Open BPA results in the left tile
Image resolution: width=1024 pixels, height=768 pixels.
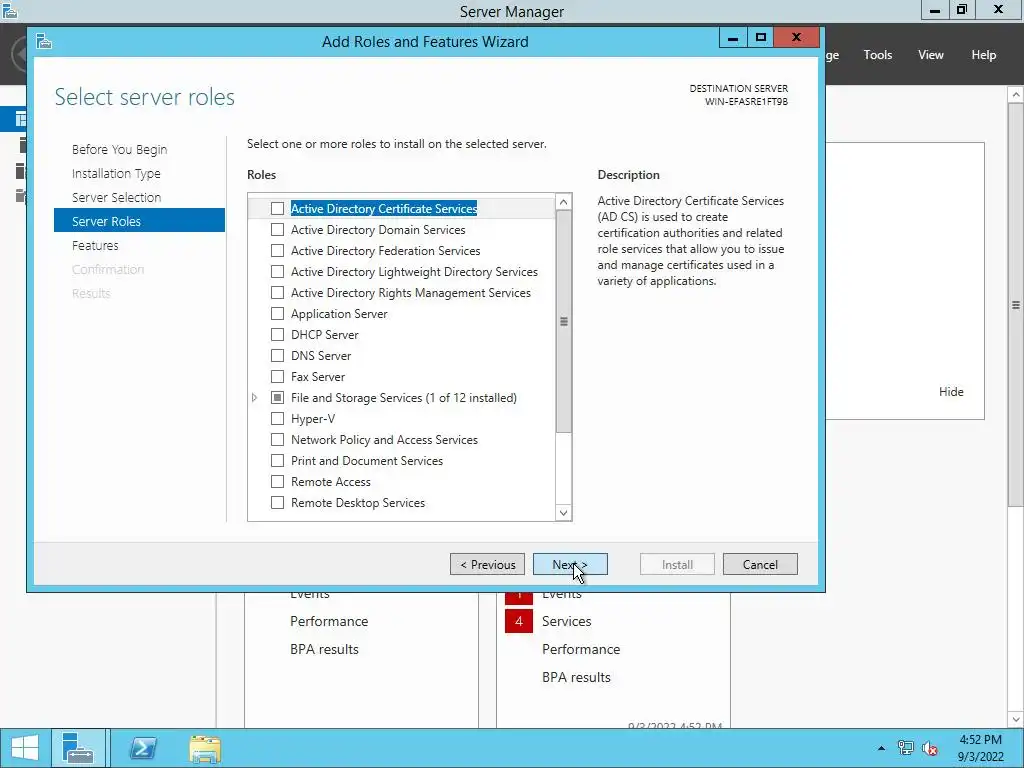(324, 649)
